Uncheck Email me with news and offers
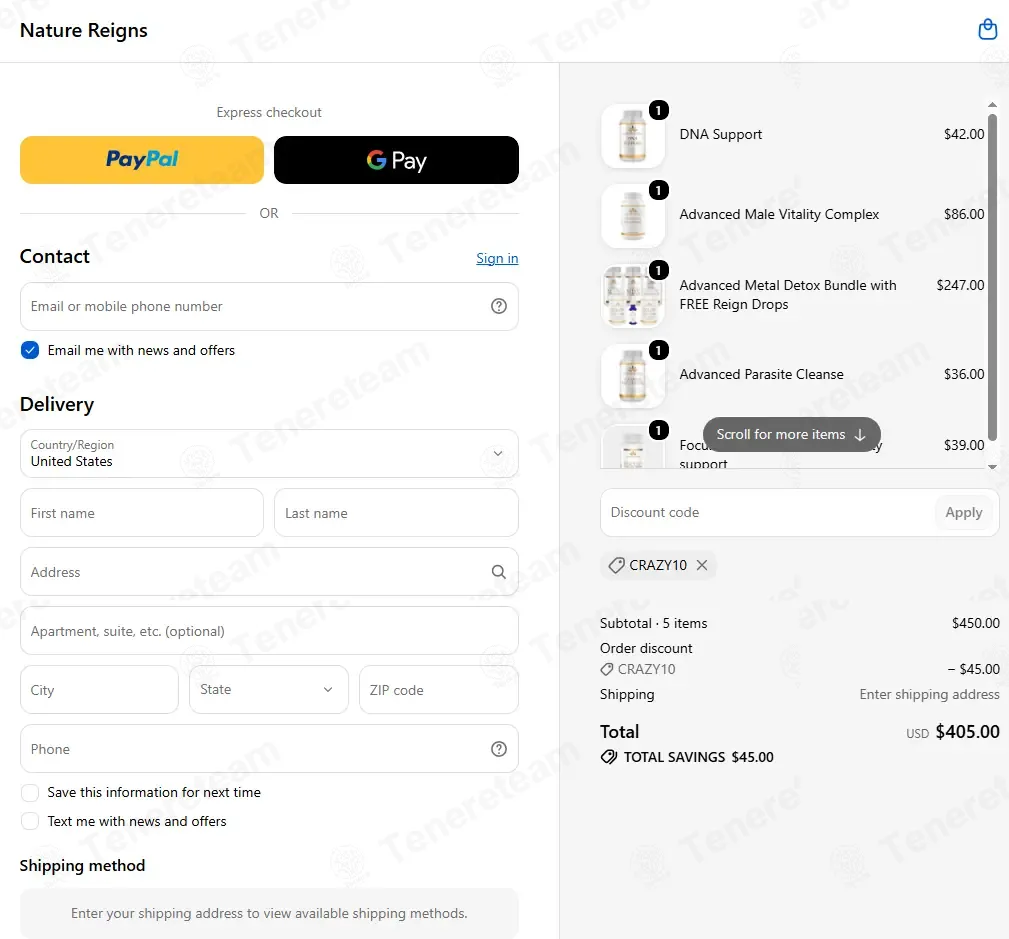This screenshot has height=939, width=1009. coord(30,350)
